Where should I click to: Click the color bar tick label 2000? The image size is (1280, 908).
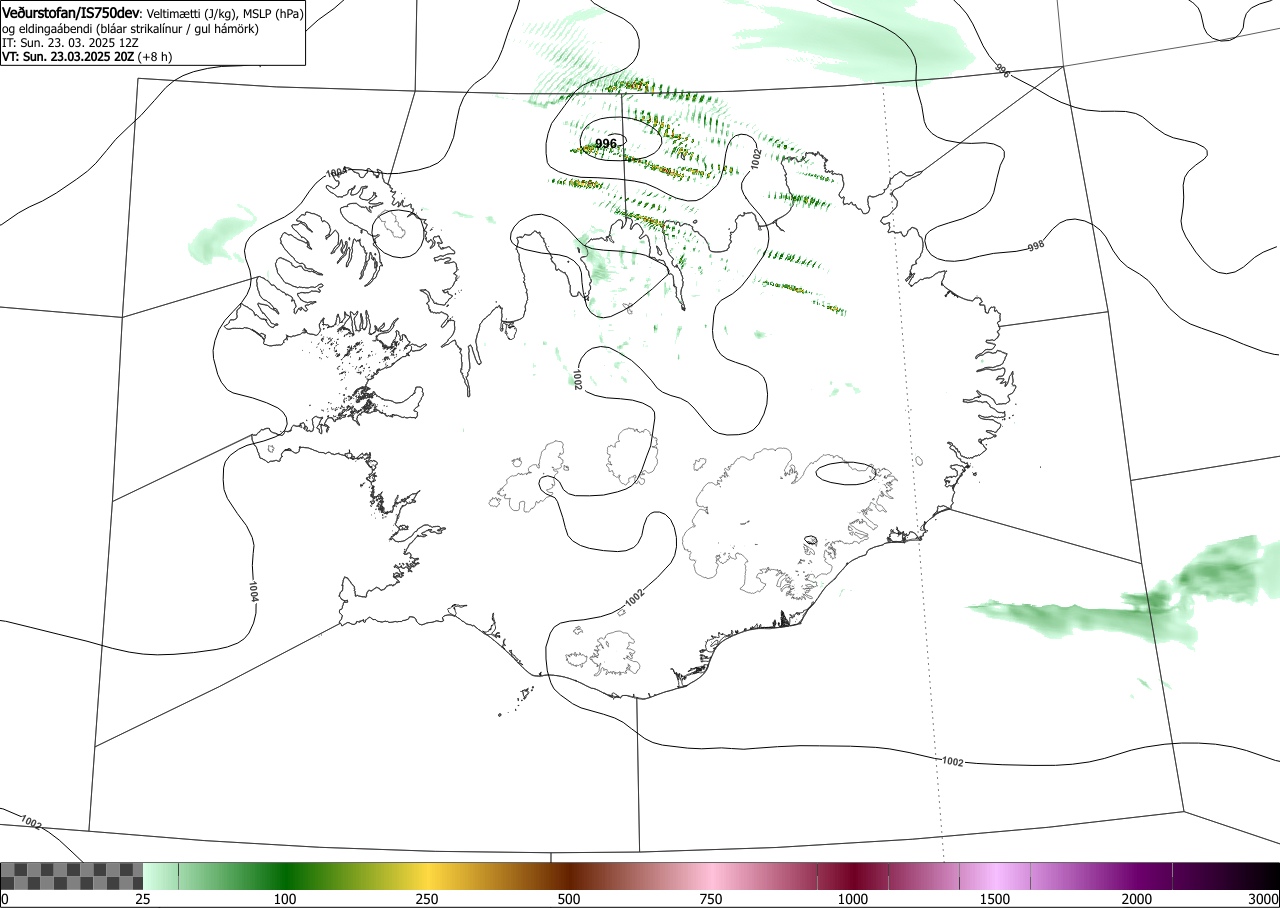coord(1137,899)
